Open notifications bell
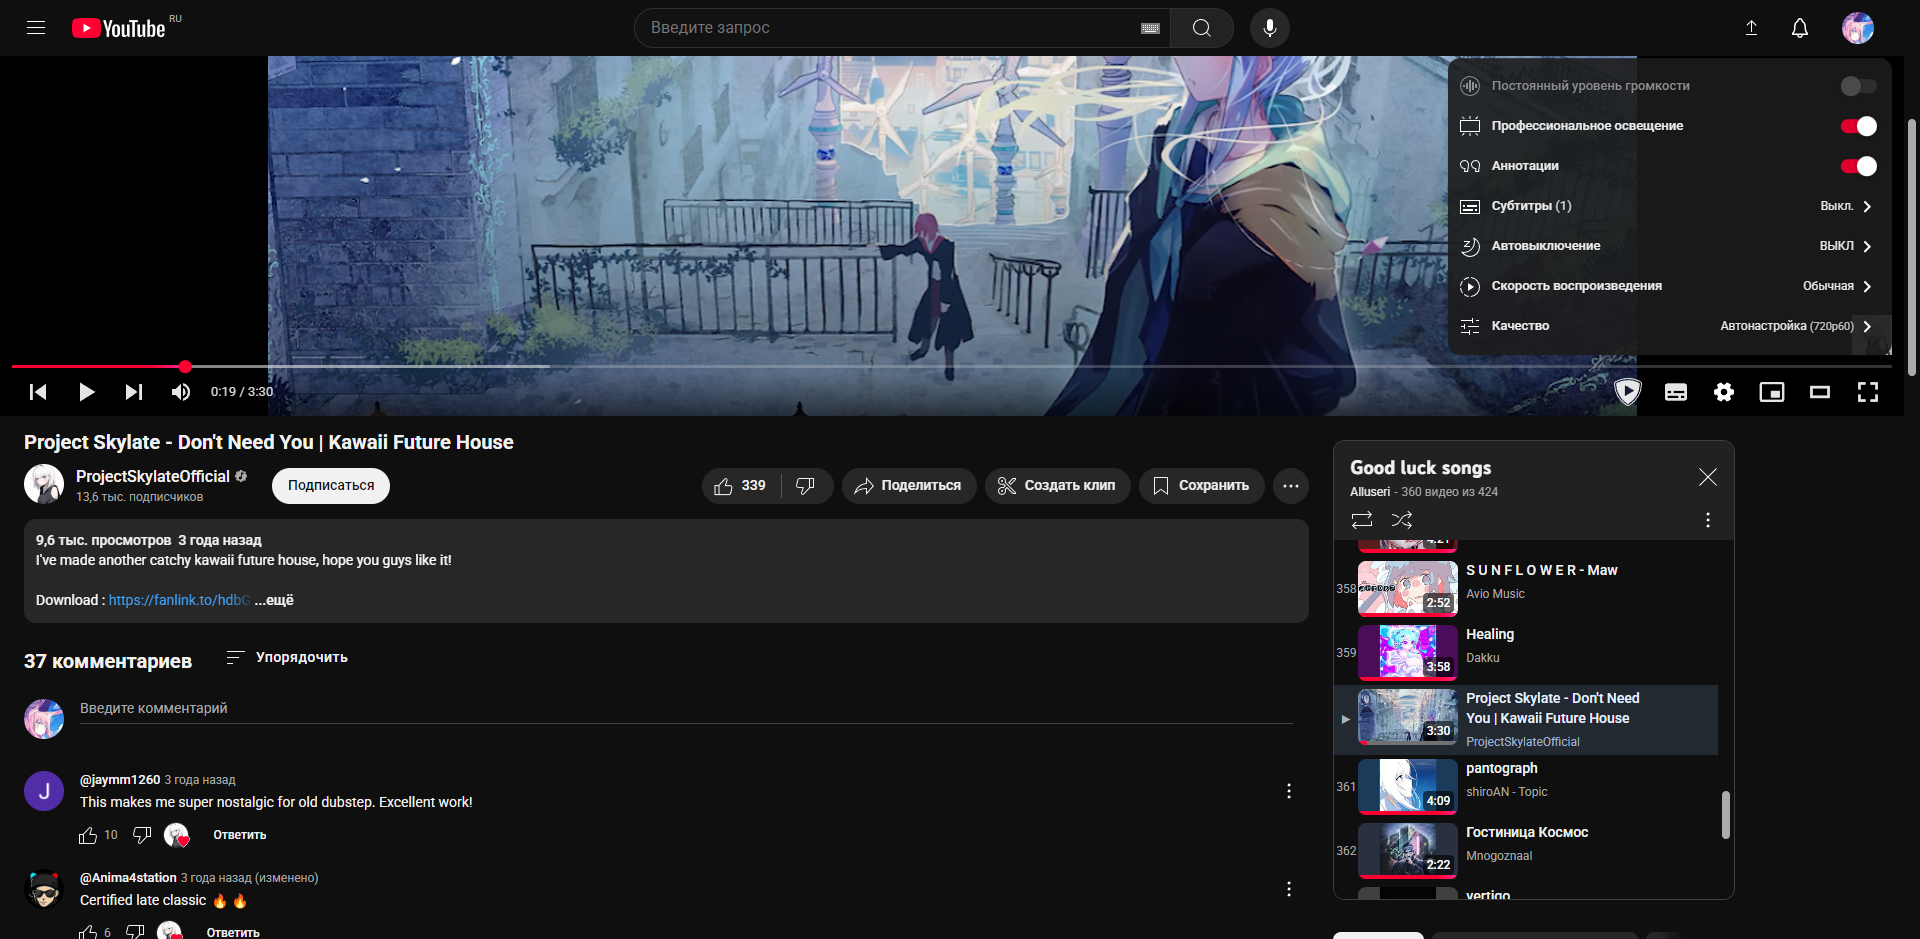This screenshot has width=1920, height=939. pyautogui.click(x=1800, y=28)
